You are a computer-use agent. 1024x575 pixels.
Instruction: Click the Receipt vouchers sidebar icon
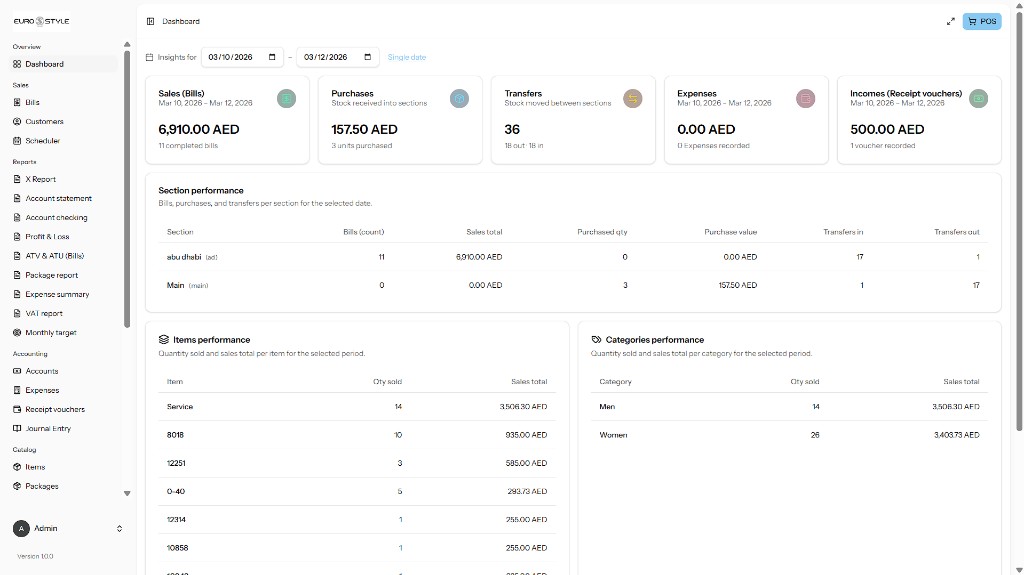pyautogui.click(x=17, y=409)
